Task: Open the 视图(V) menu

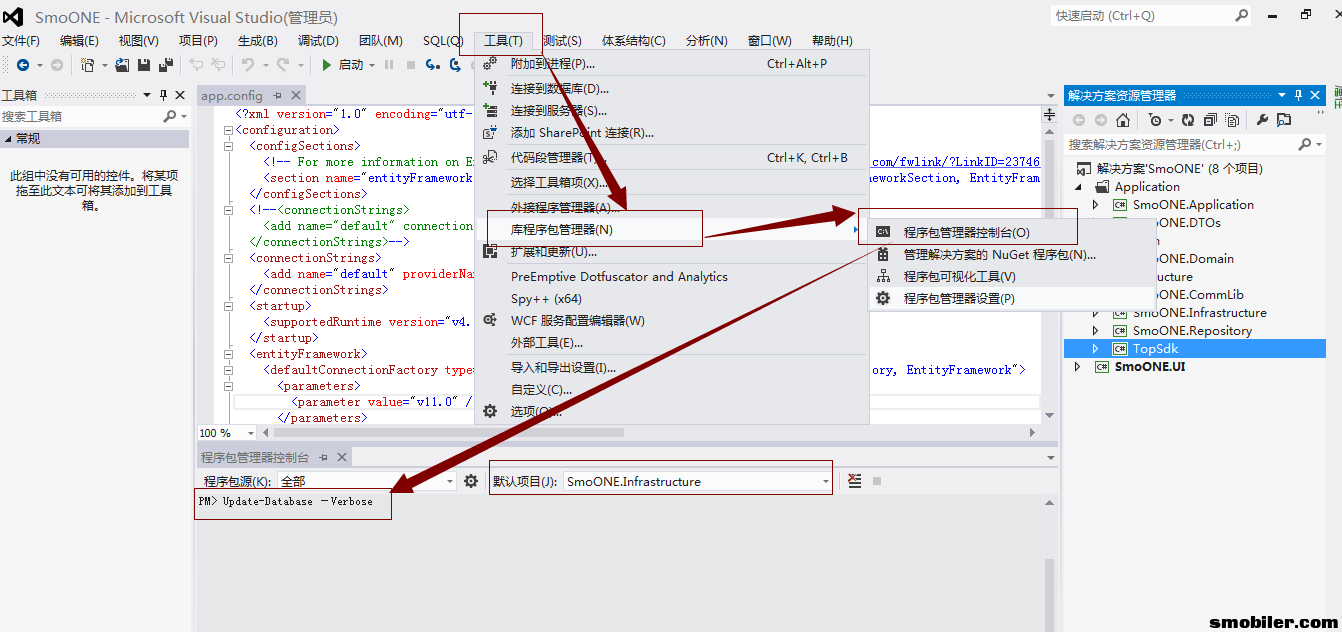Action: coord(138,41)
